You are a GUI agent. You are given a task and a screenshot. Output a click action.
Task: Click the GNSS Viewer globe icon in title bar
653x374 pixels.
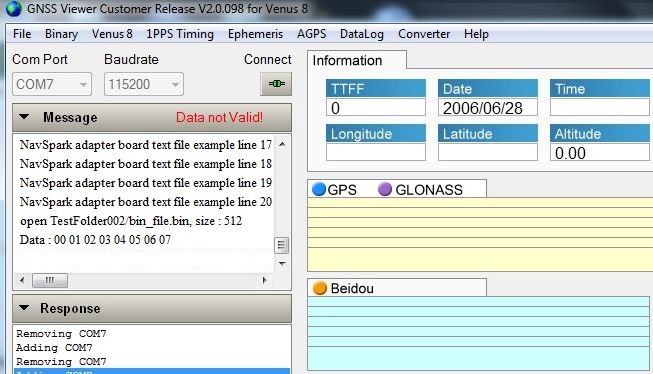(13, 8)
